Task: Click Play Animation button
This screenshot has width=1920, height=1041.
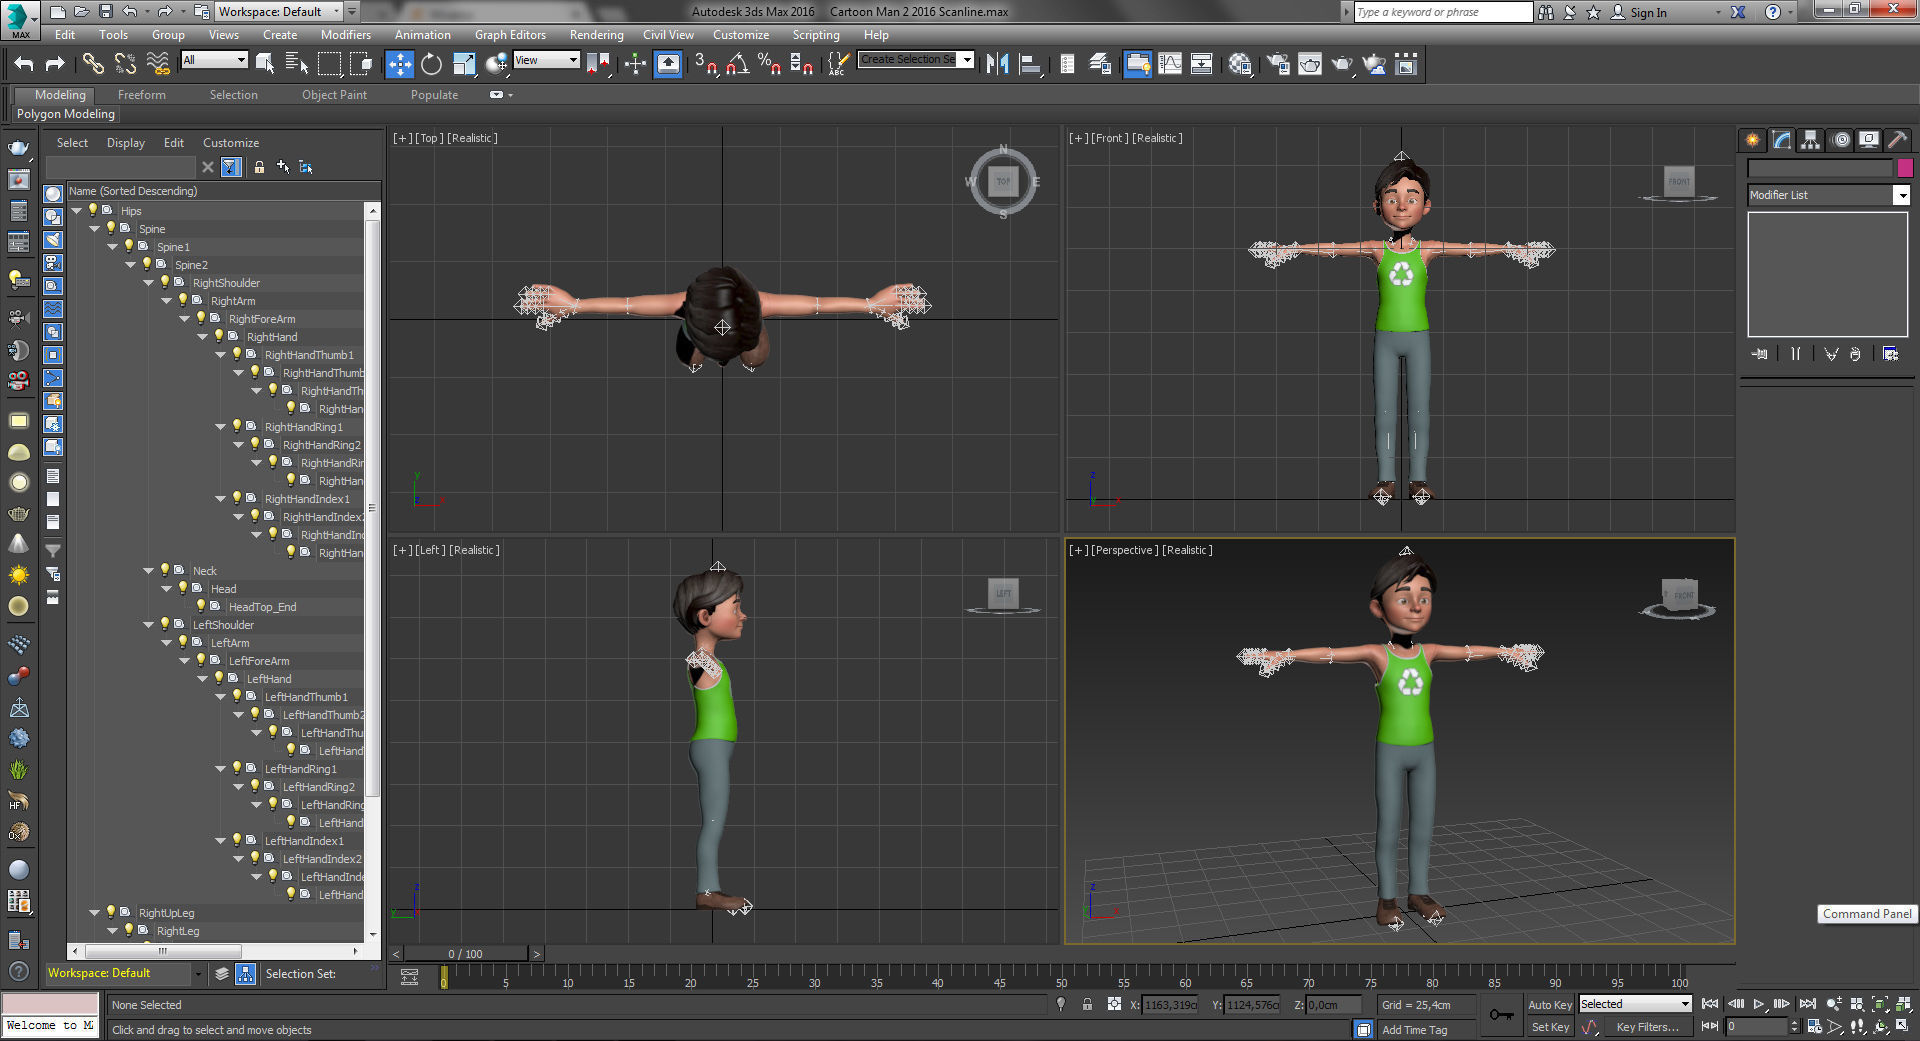Action: pyautogui.click(x=1758, y=1004)
